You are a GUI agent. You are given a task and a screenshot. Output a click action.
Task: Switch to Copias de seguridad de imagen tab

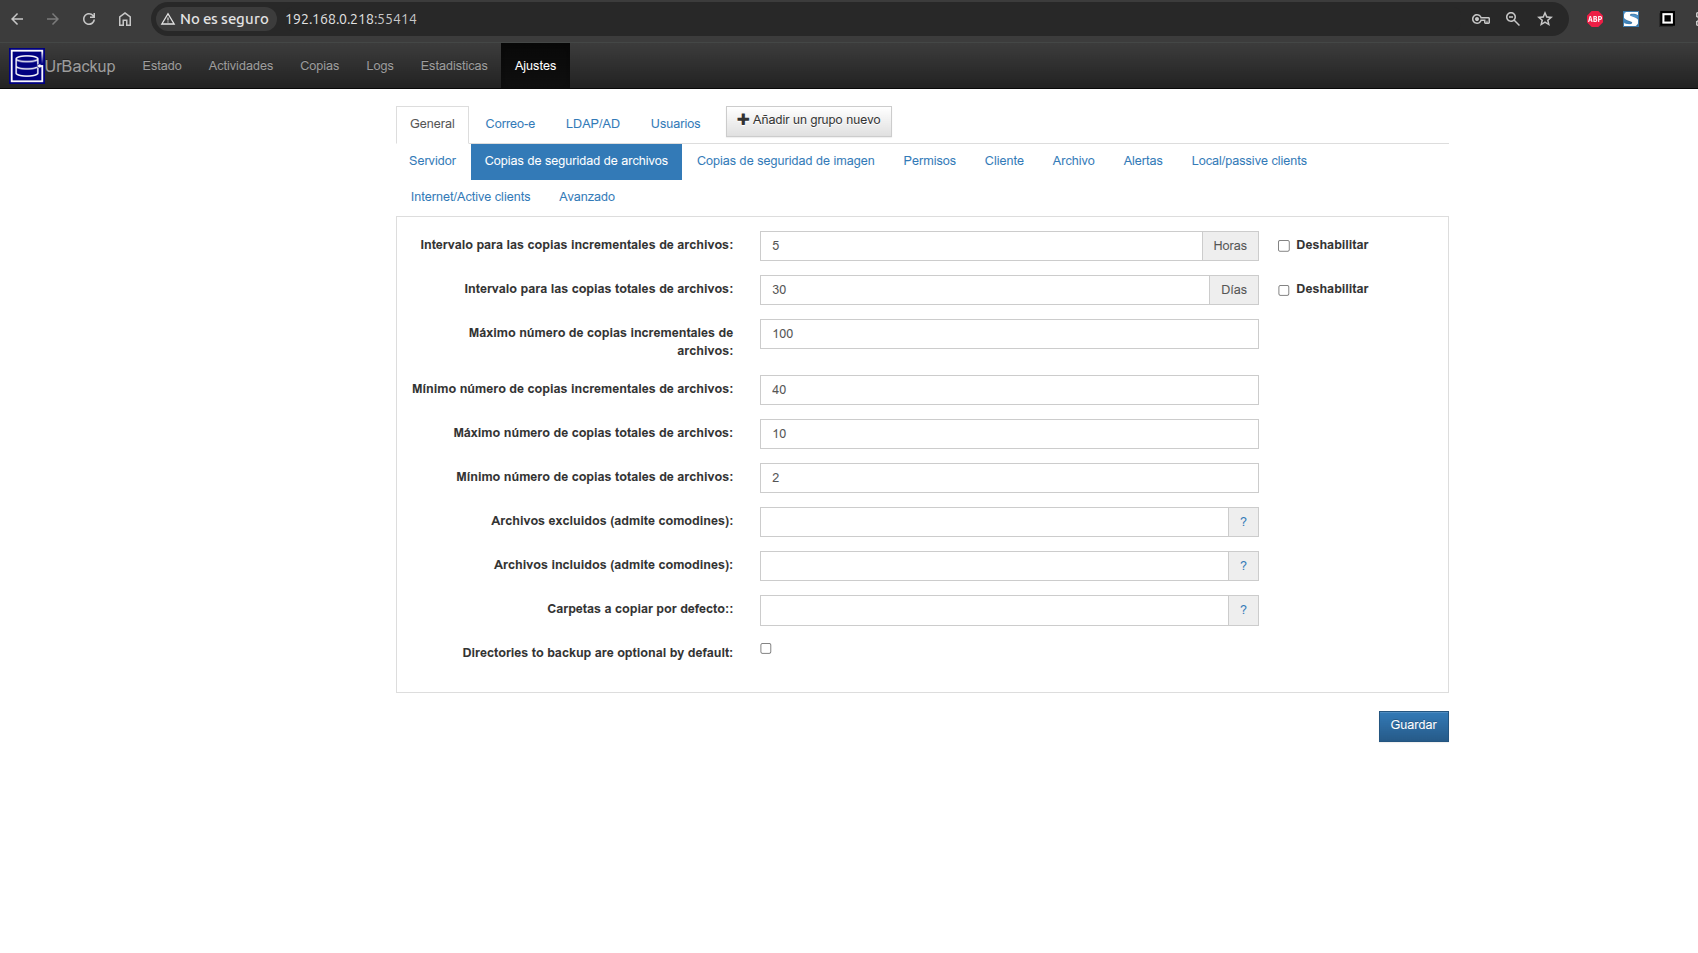click(x=785, y=161)
